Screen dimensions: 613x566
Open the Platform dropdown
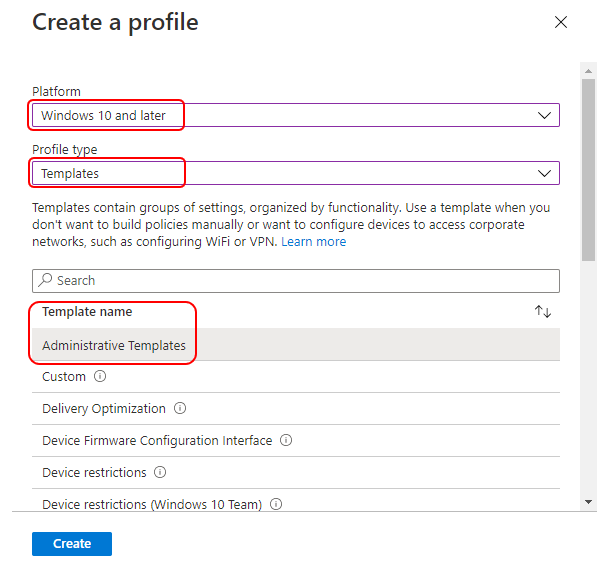(296, 115)
